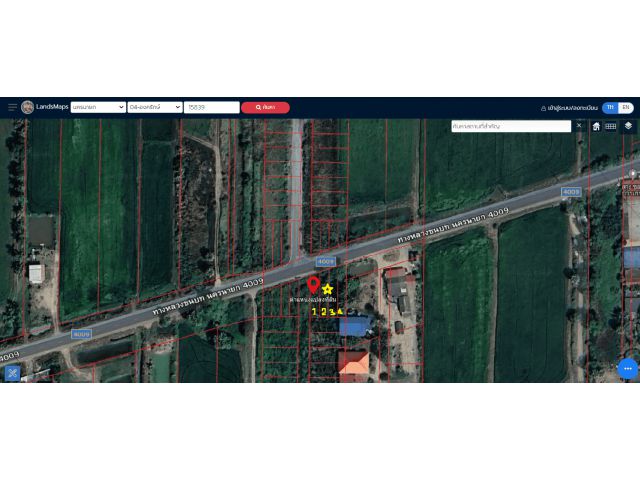The height and width of the screenshot is (480, 640).
Task: Click the 4009 route shield near the pin
Action: (326, 262)
